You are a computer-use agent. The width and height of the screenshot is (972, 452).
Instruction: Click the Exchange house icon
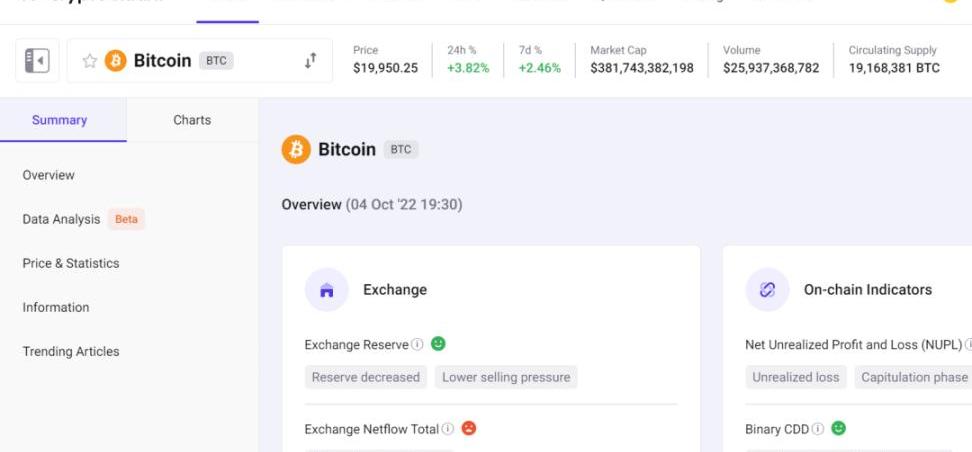pos(327,290)
